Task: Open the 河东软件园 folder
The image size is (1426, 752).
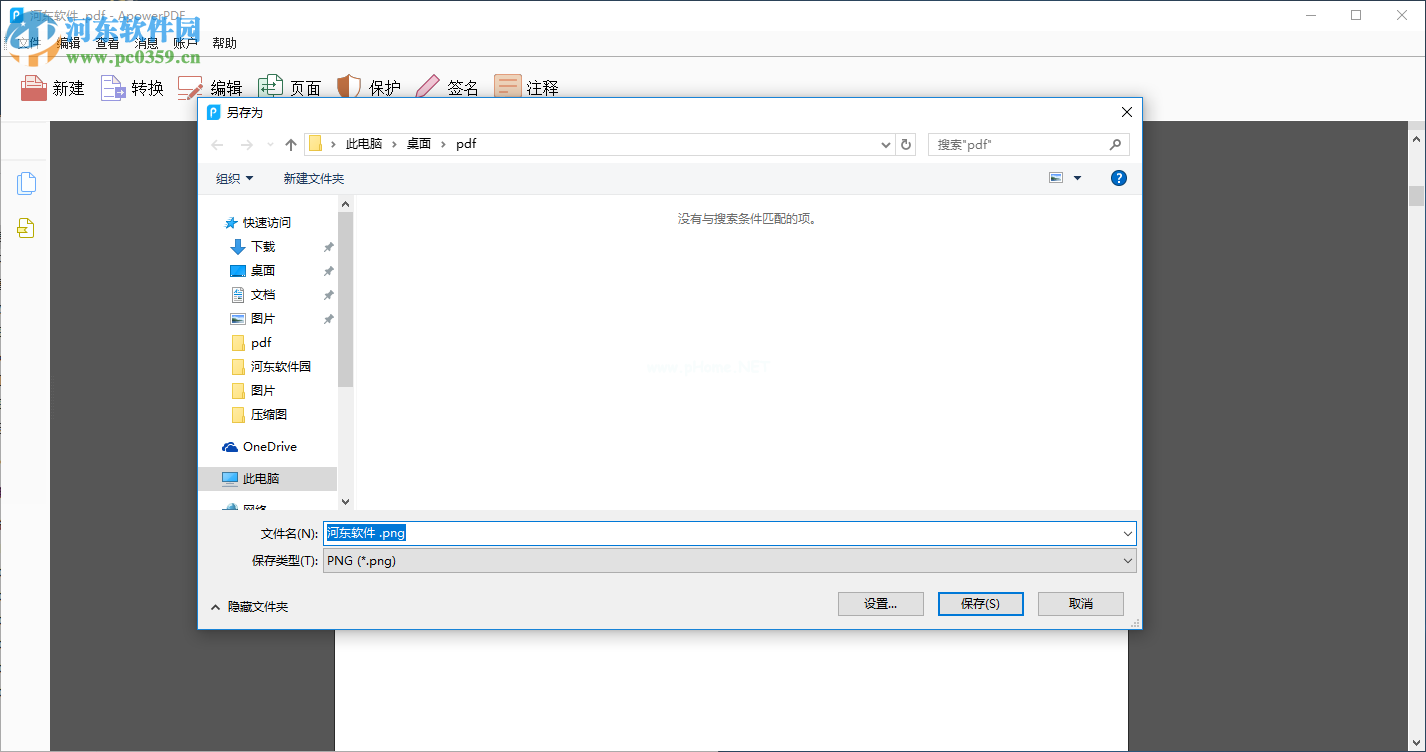Action: [281, 366]
